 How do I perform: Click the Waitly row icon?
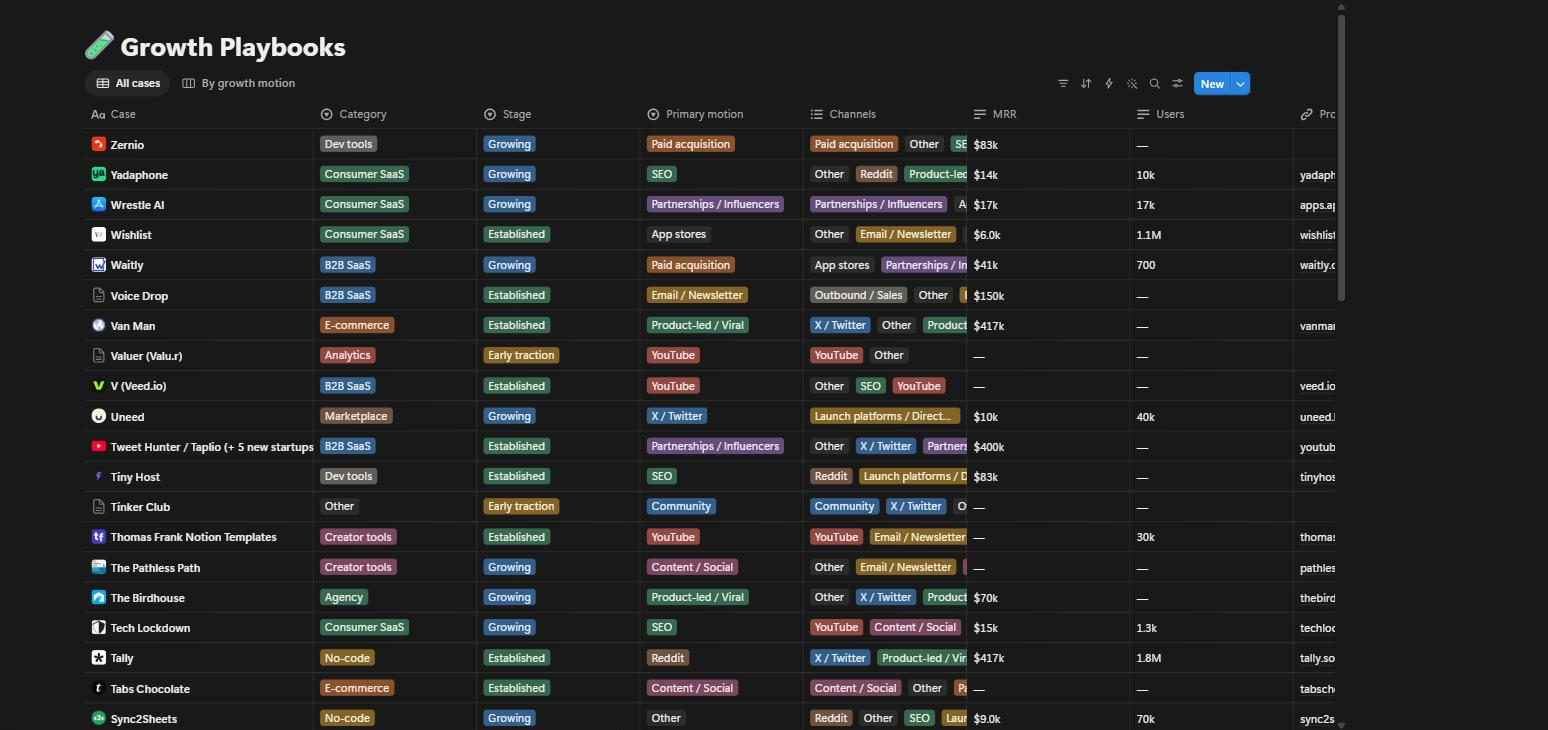tap(98, 265)
